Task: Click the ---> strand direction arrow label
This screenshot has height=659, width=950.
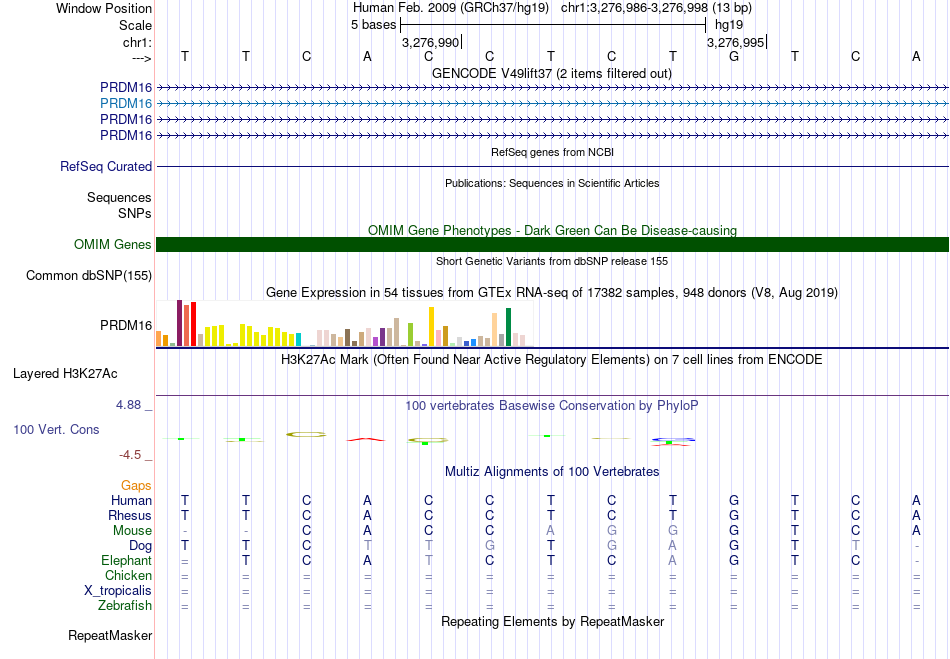Action: [142, 58]
